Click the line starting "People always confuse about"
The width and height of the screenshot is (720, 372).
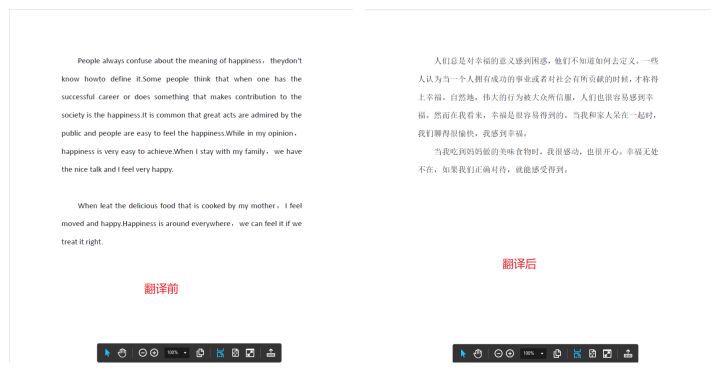click(190, 61)
